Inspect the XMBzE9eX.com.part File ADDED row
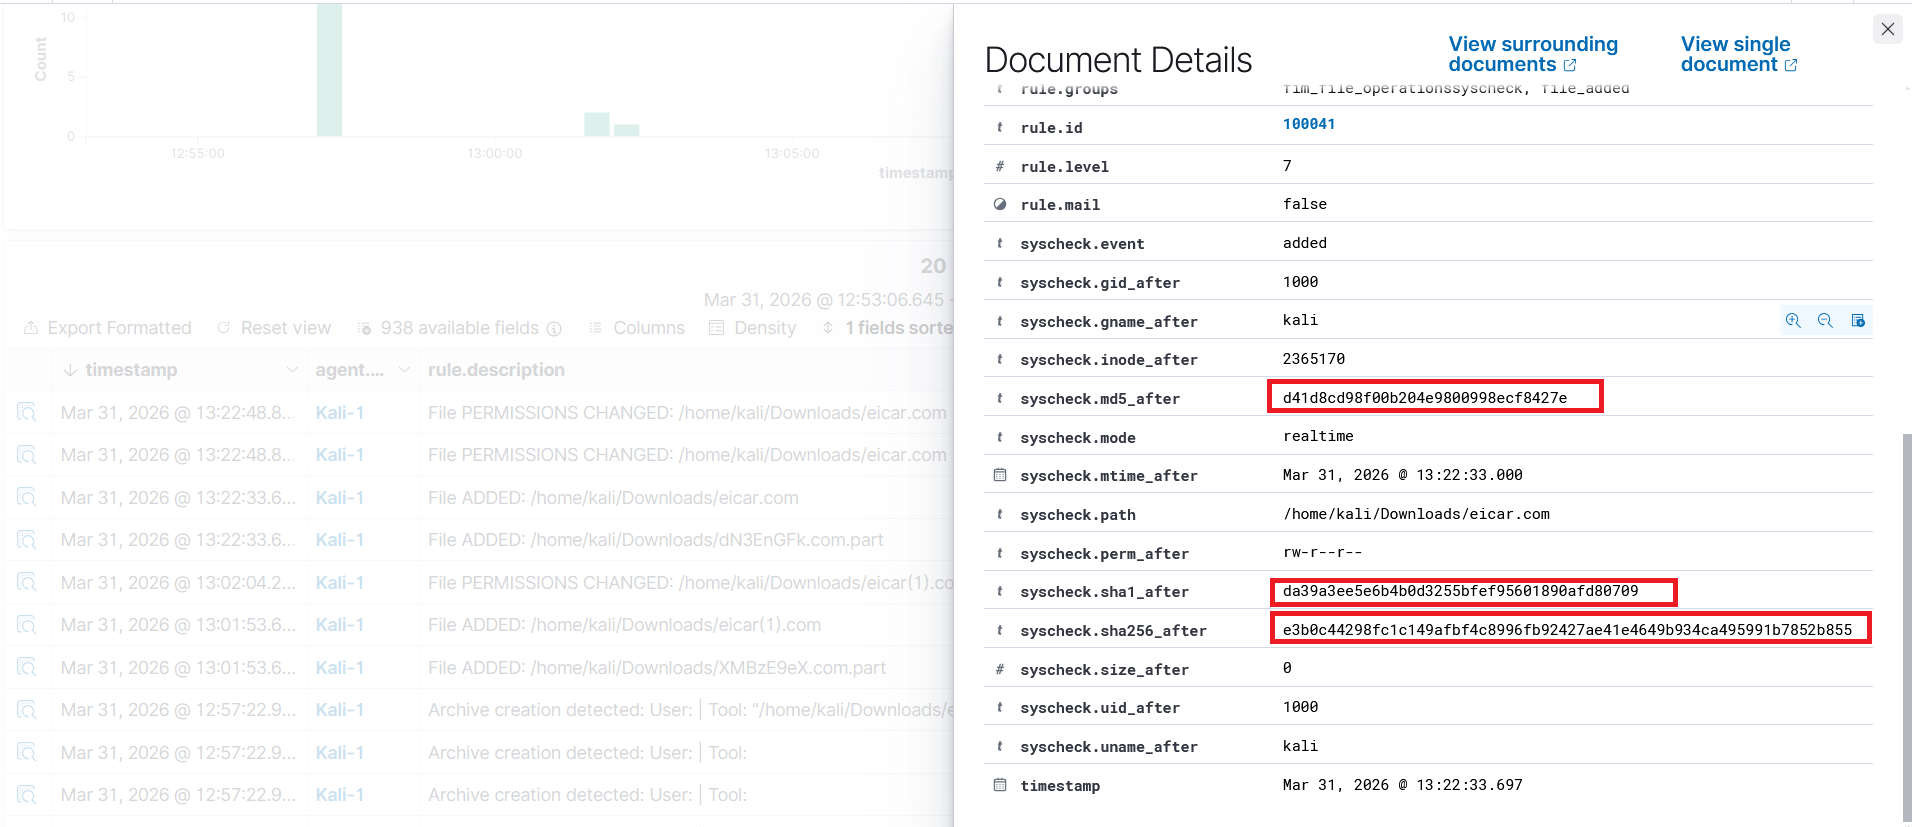Image resolution: width=1912 pixels, height=827 pixels. (x=27, y=668)
